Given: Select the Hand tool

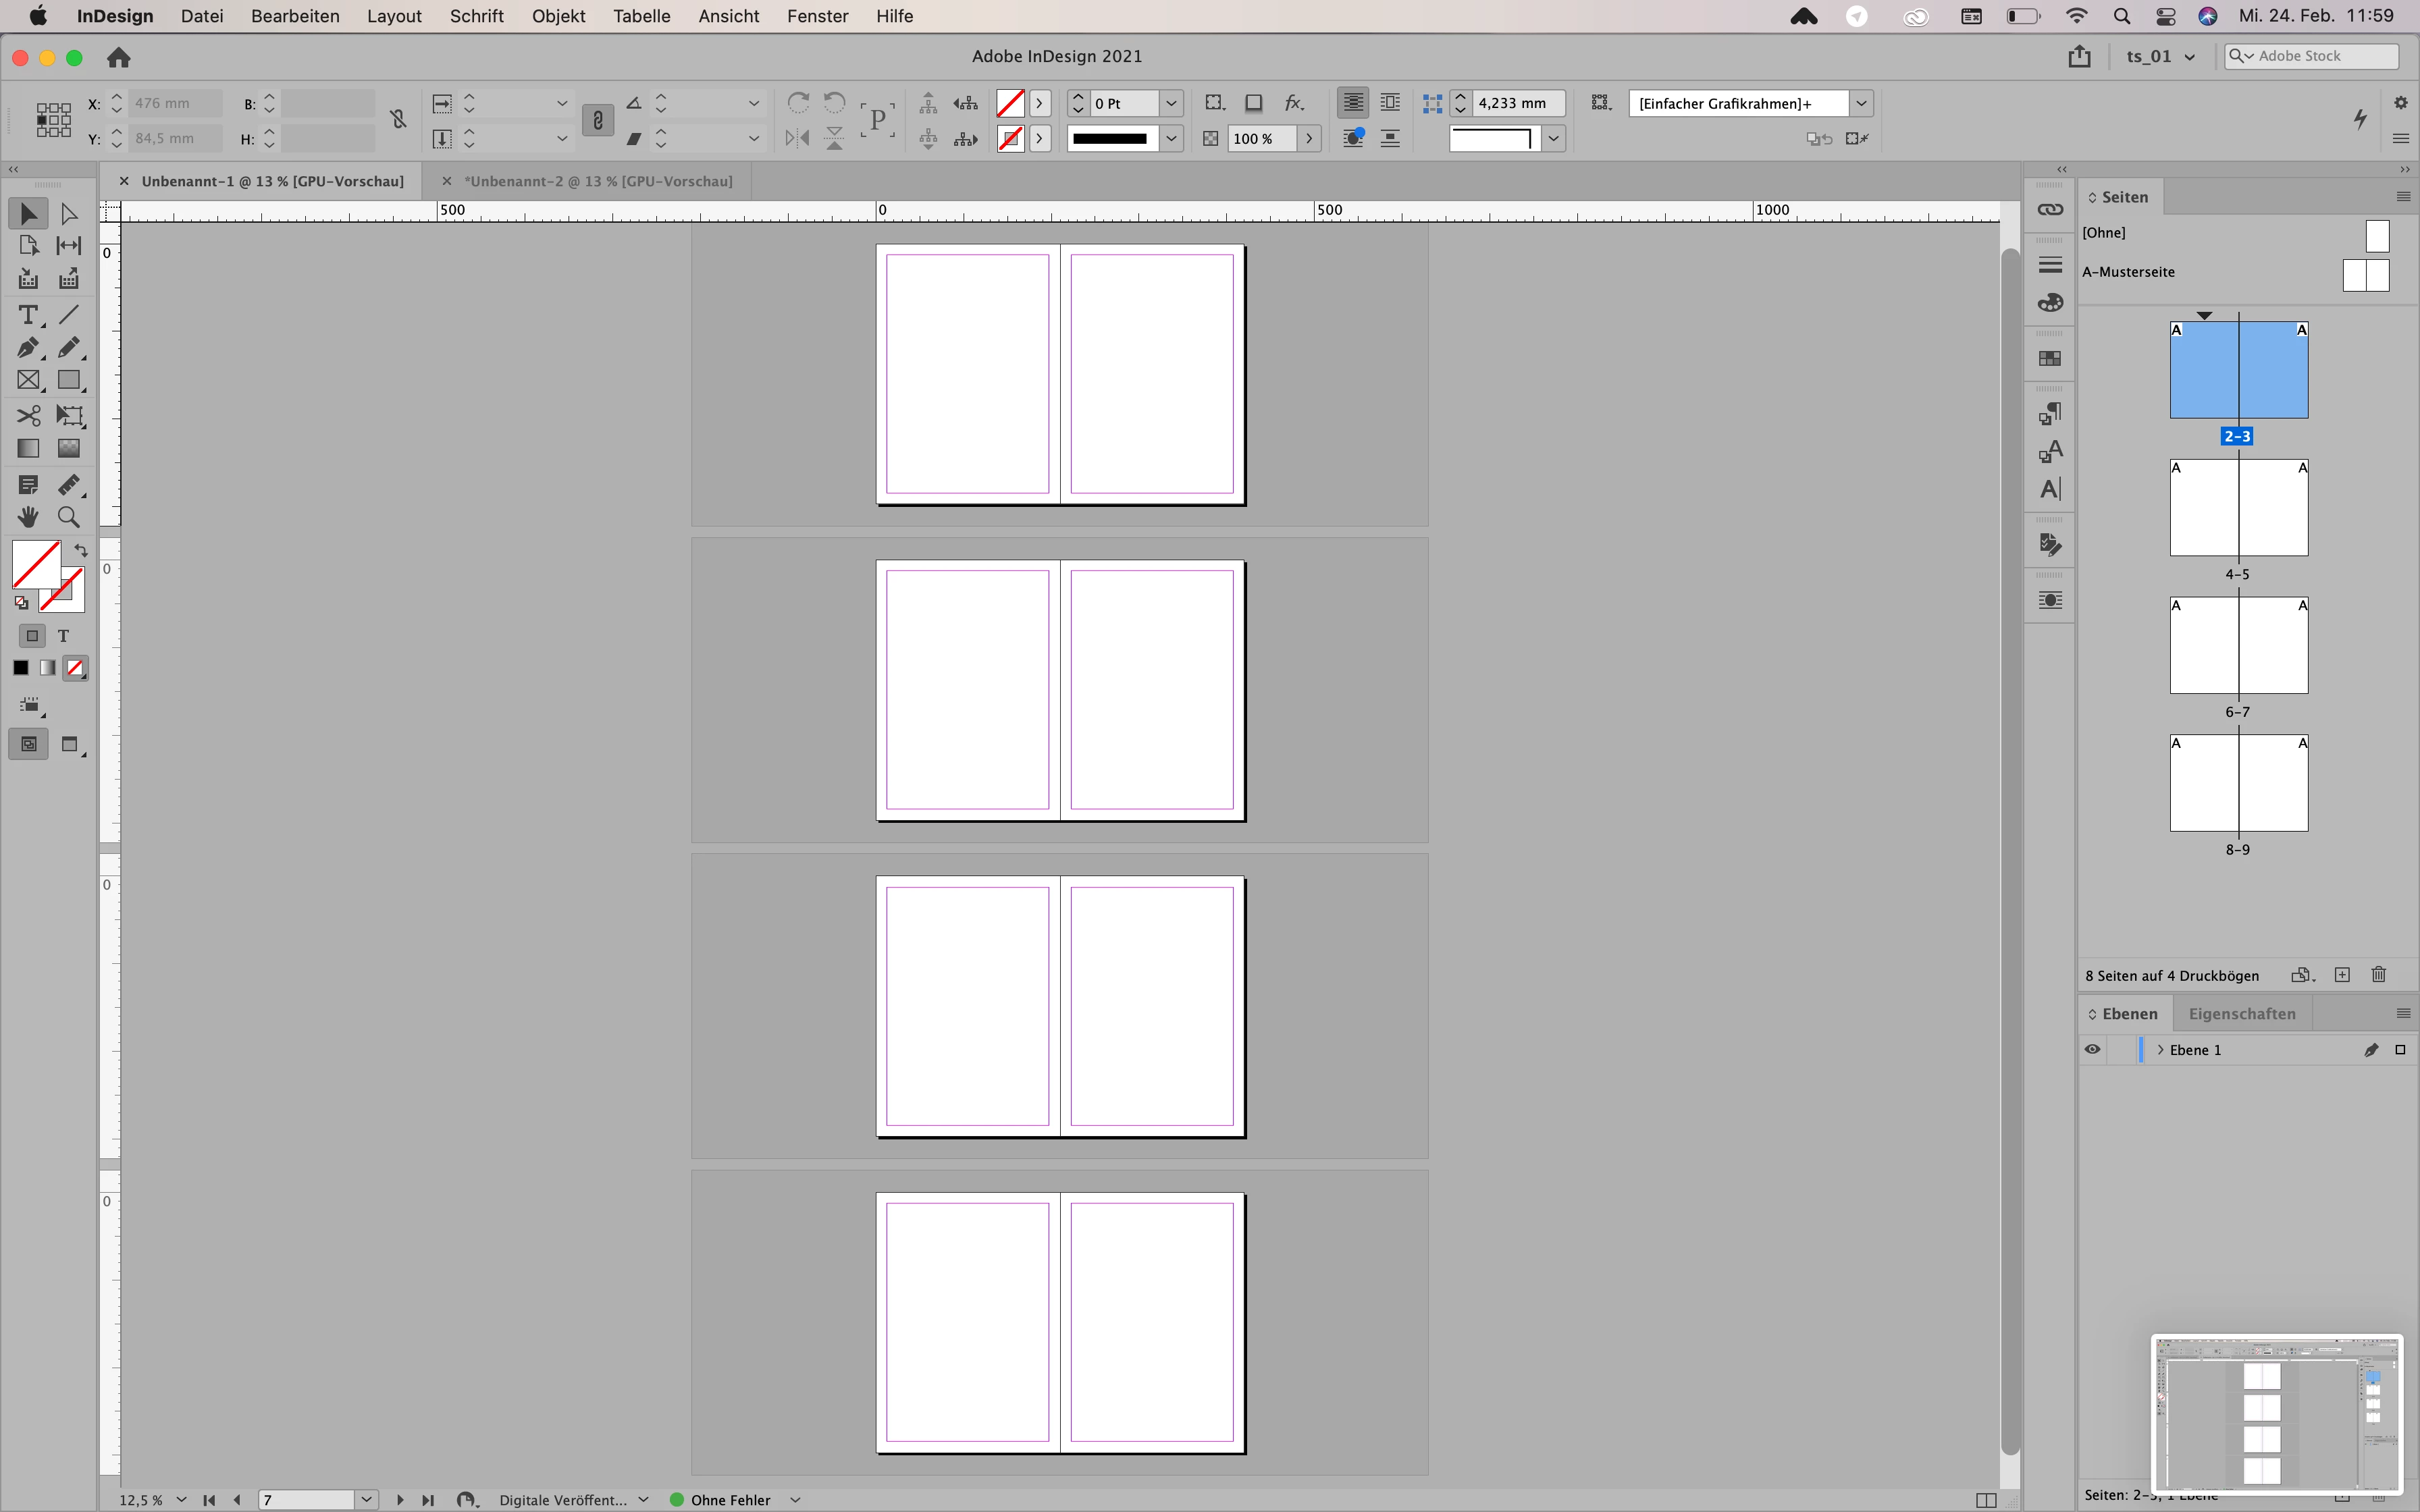Looking at the screenshot, I should click(x=27, y=517).
